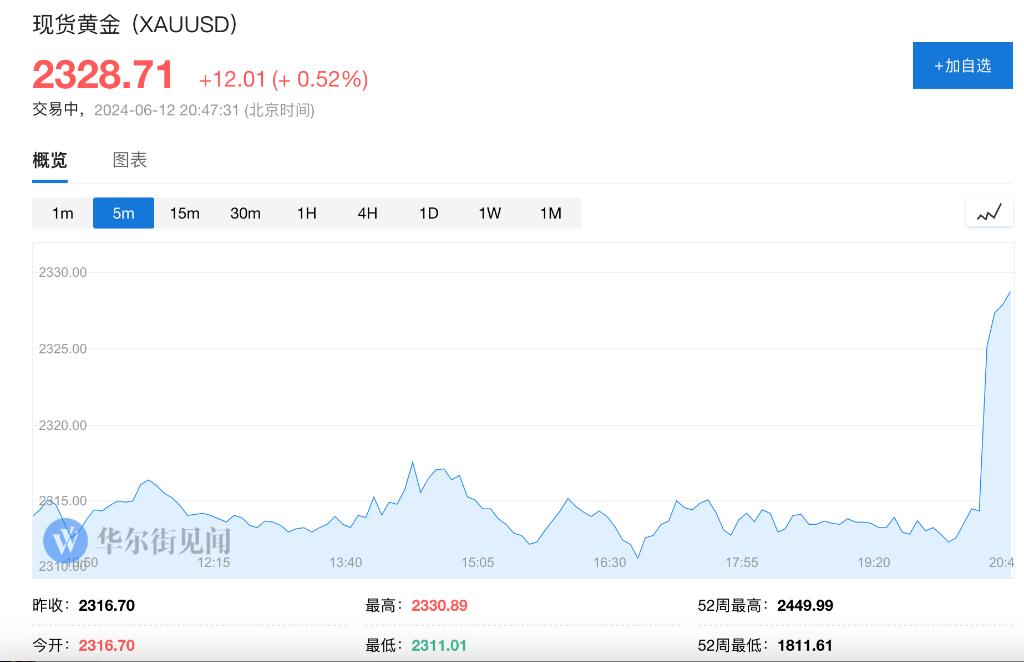Change the timeframe to 4H
This screenshot has width=1024, height=662.
pos(368,213)
